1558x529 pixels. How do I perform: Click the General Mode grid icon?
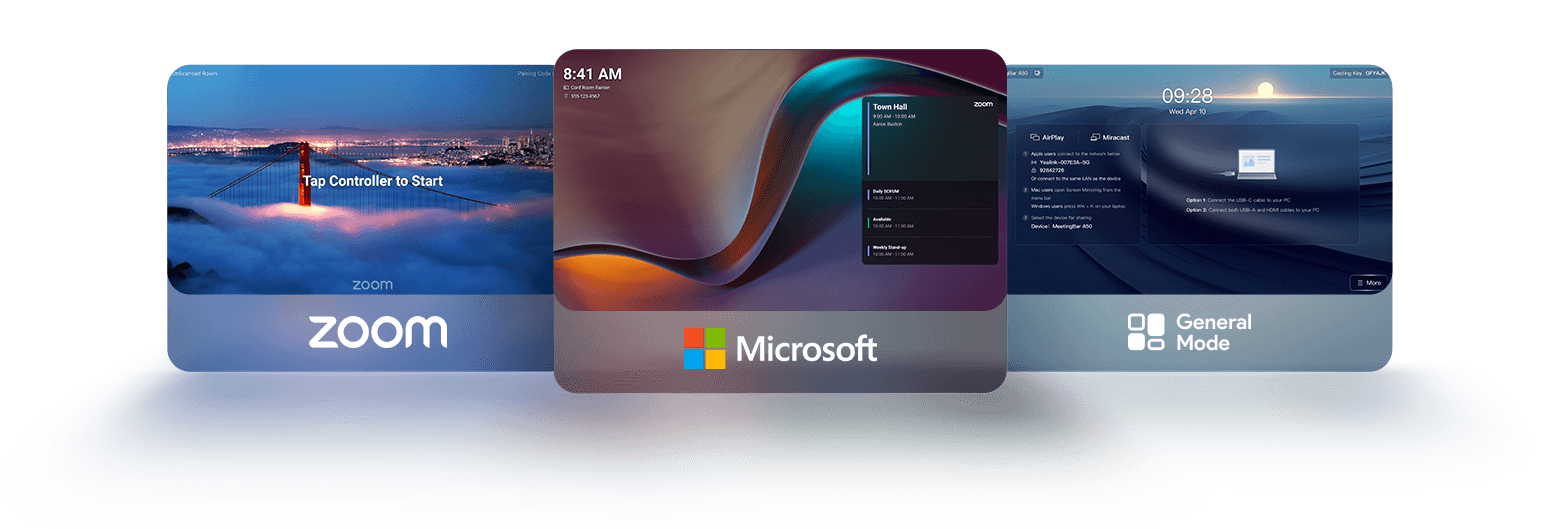point(1146,332)
